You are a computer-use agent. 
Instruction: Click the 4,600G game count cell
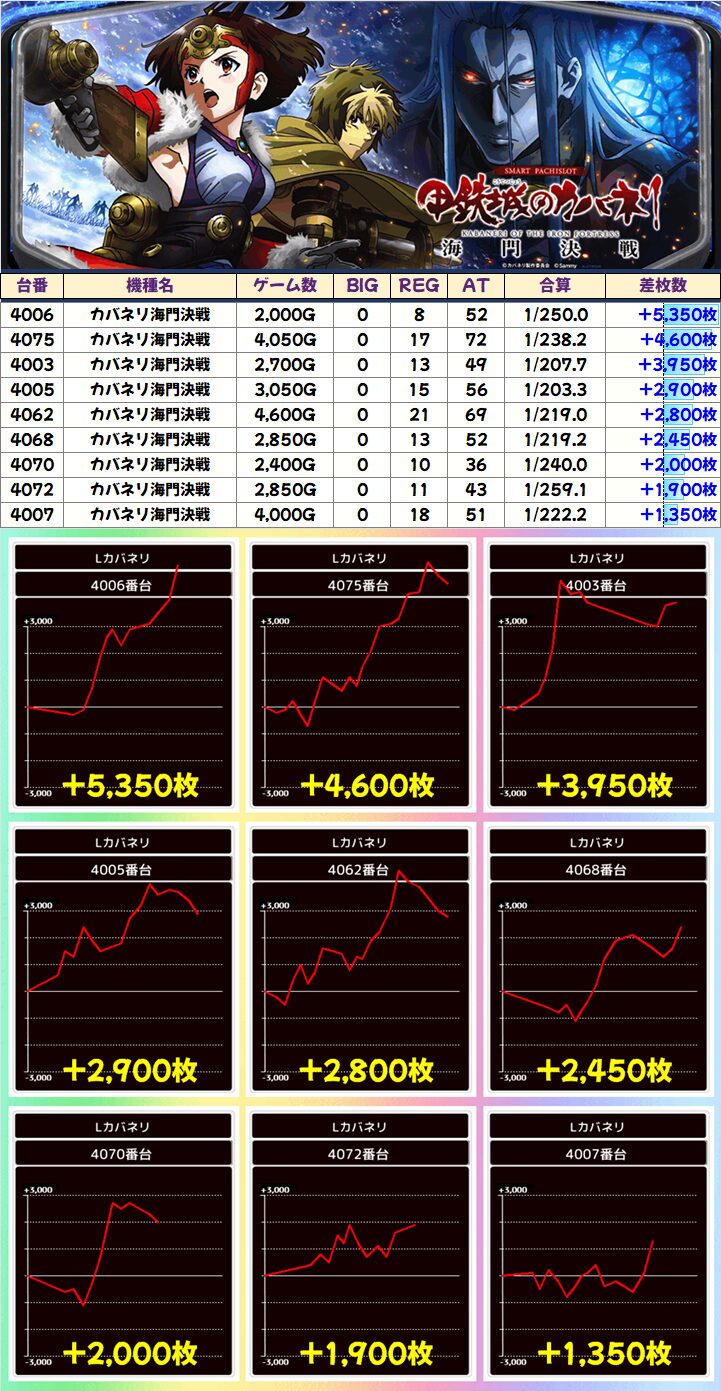[x=285, y=415]
